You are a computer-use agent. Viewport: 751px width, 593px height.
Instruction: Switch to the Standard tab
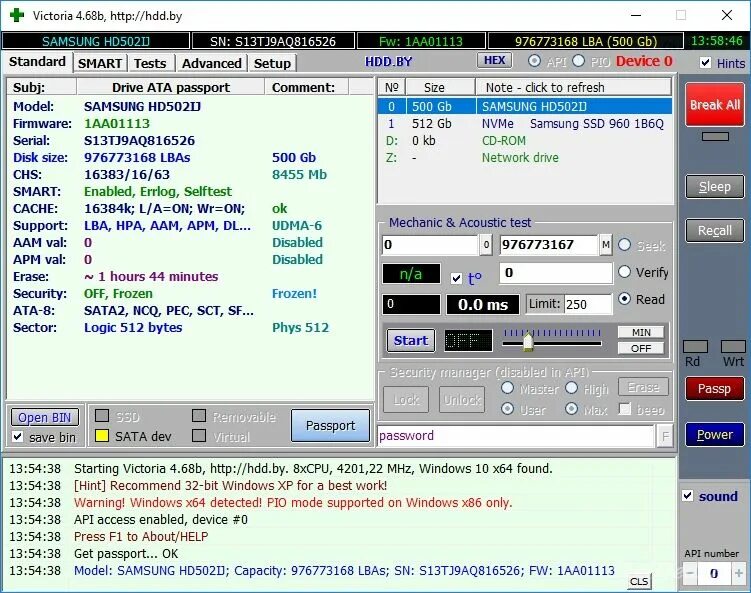pos(37,62)
